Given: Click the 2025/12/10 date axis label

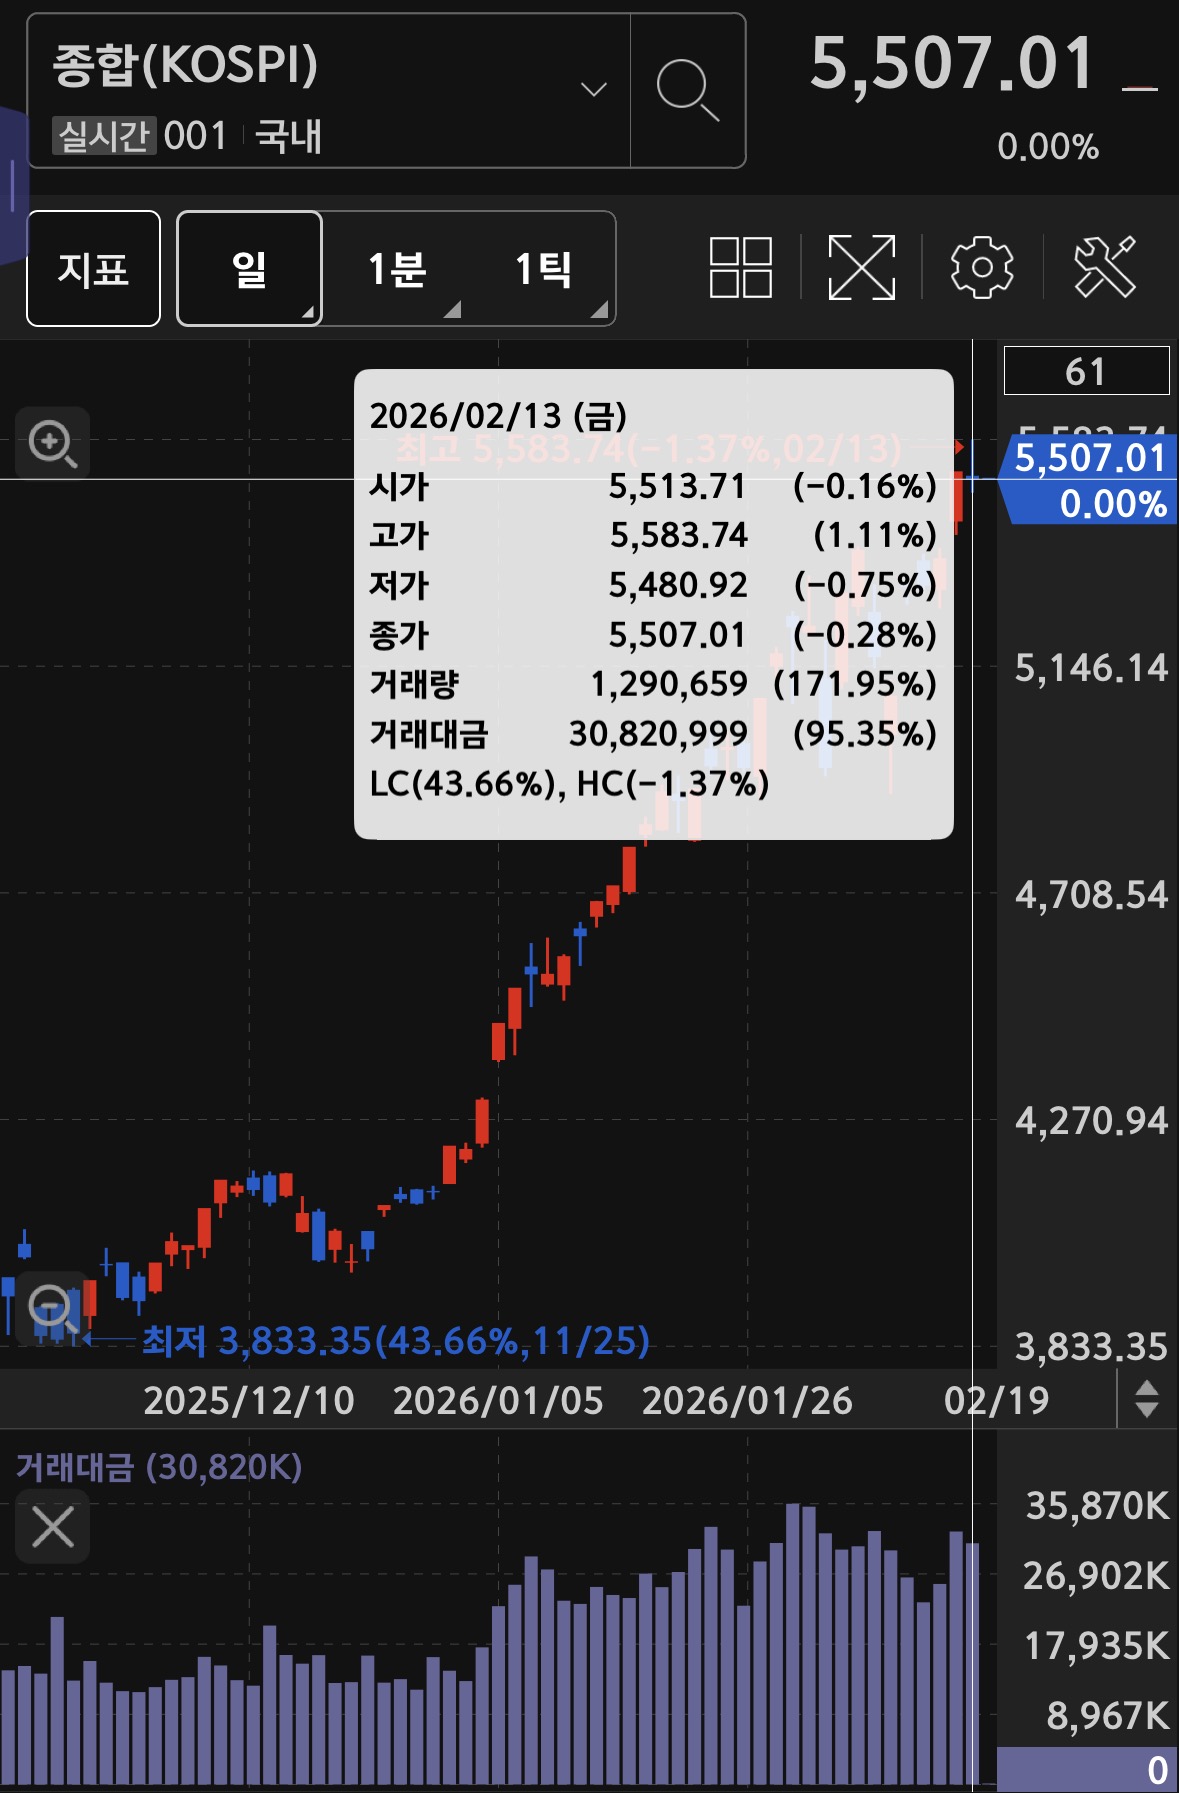Looking at the screenshot, I should pos(249,1400).
